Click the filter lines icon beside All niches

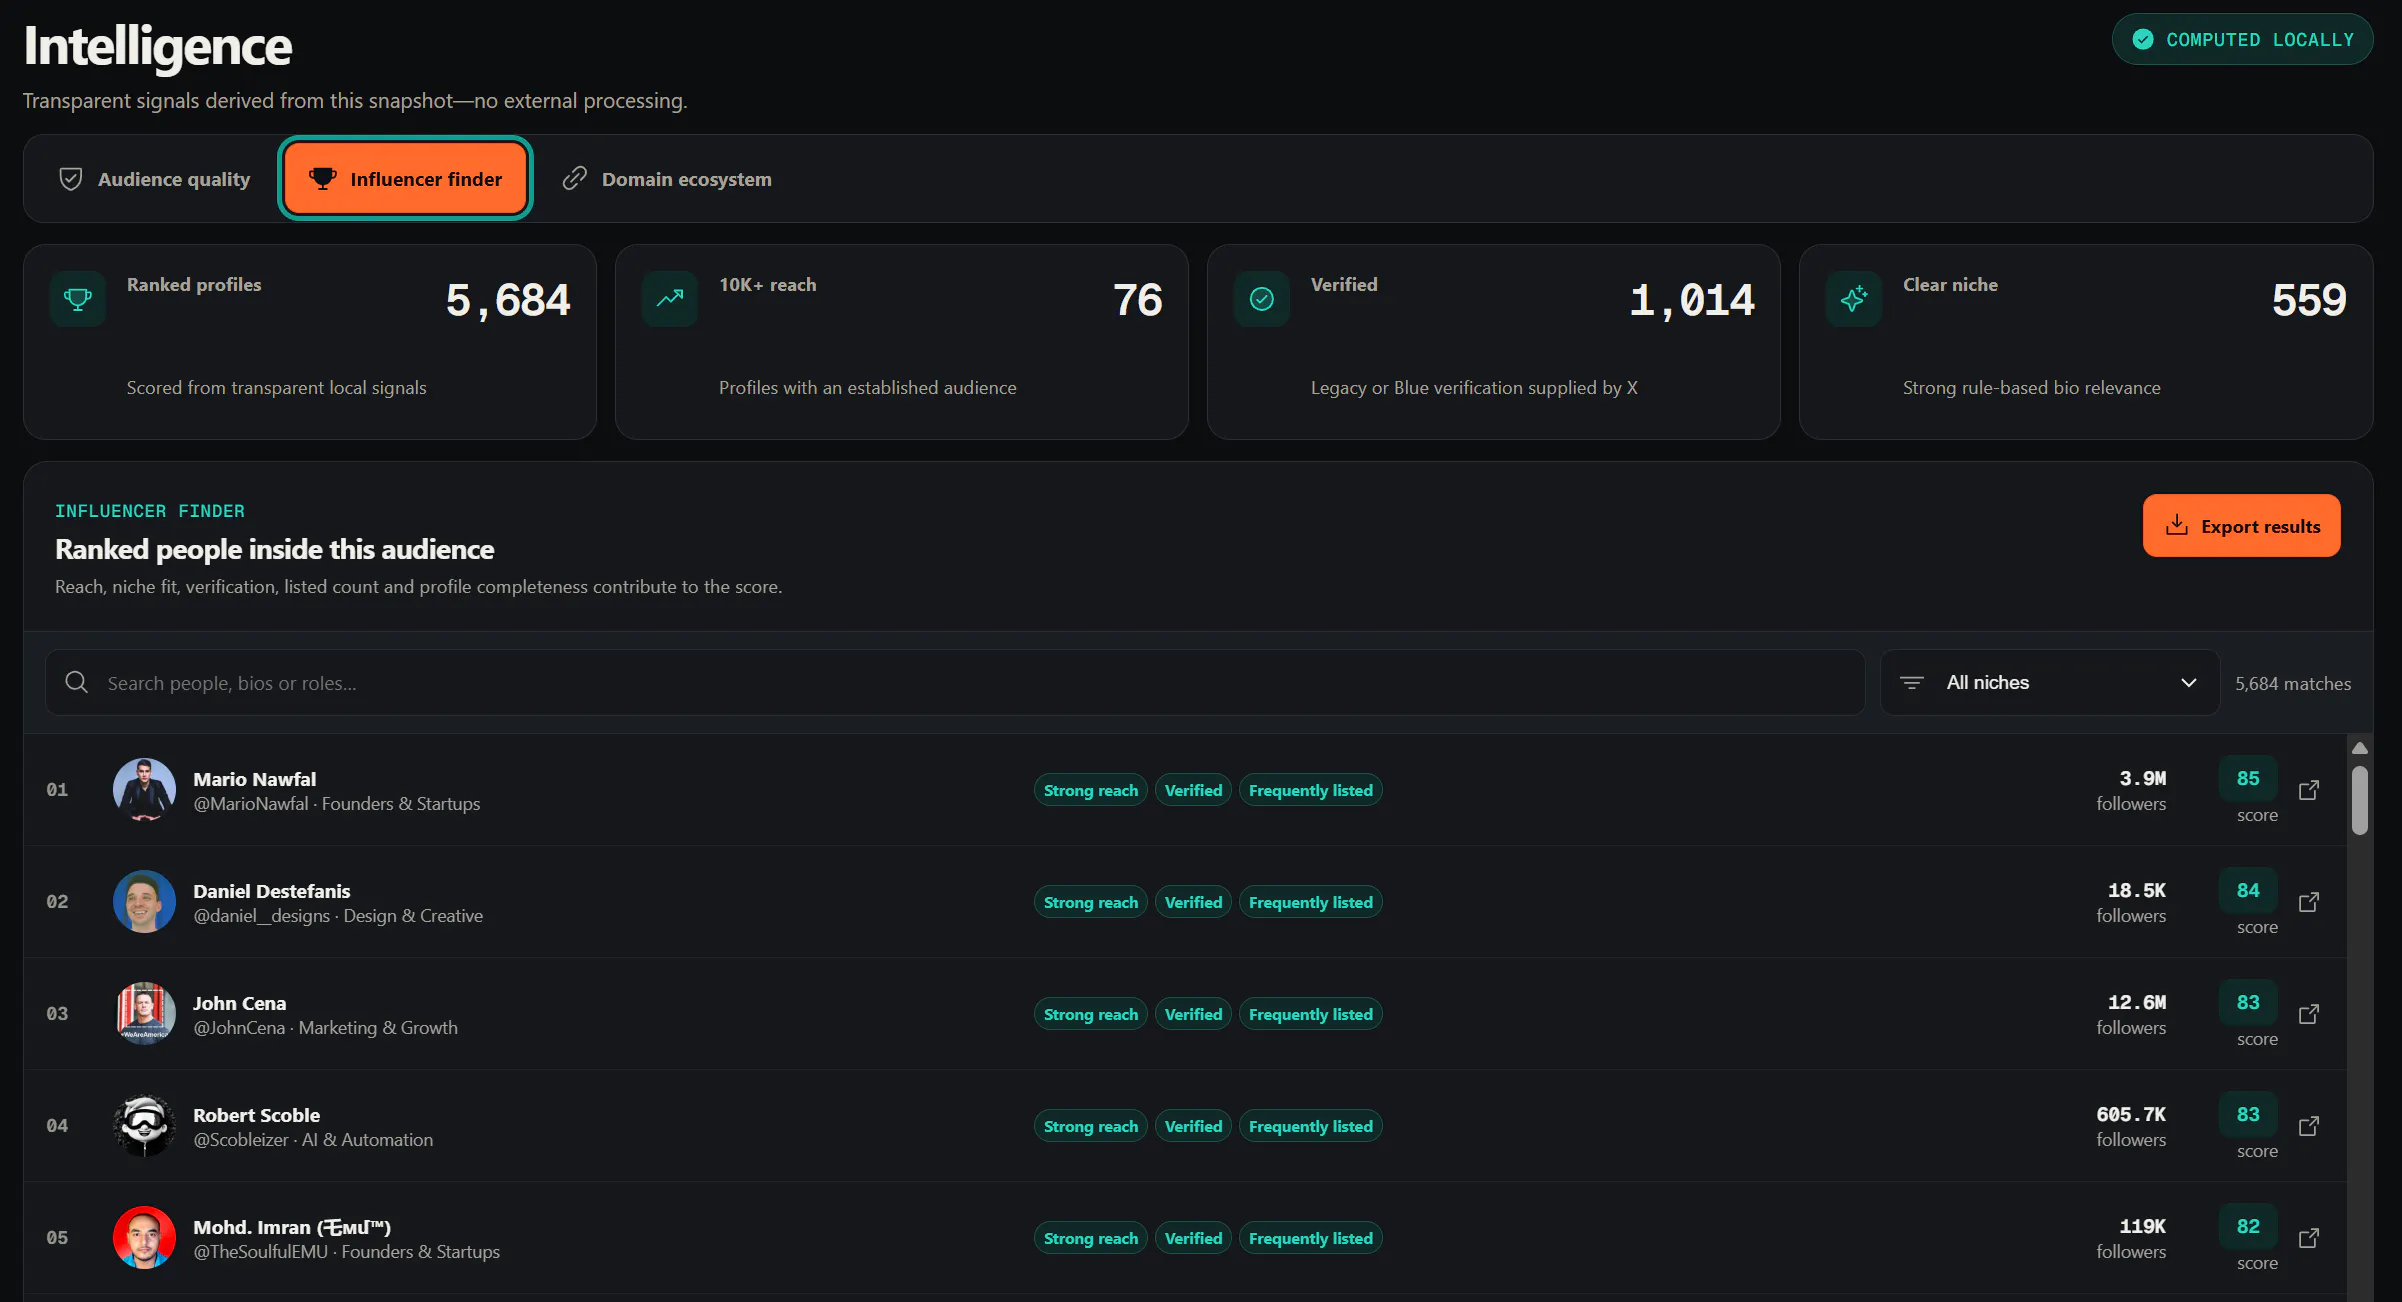[x=1912, y=683]
